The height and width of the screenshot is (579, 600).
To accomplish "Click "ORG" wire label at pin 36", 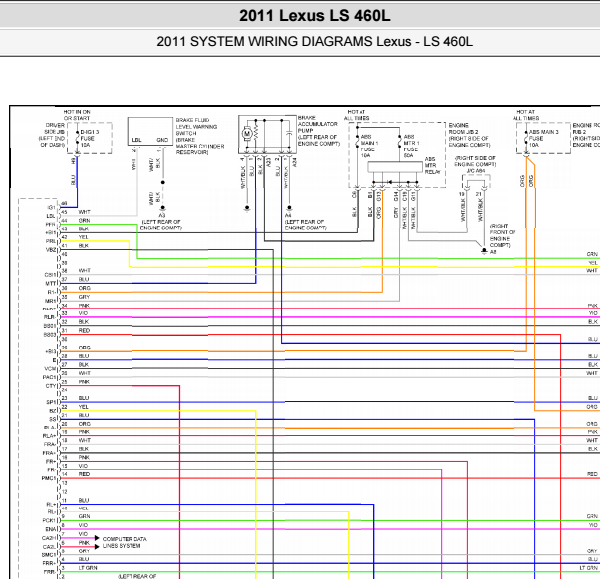I will pos(85,288).
